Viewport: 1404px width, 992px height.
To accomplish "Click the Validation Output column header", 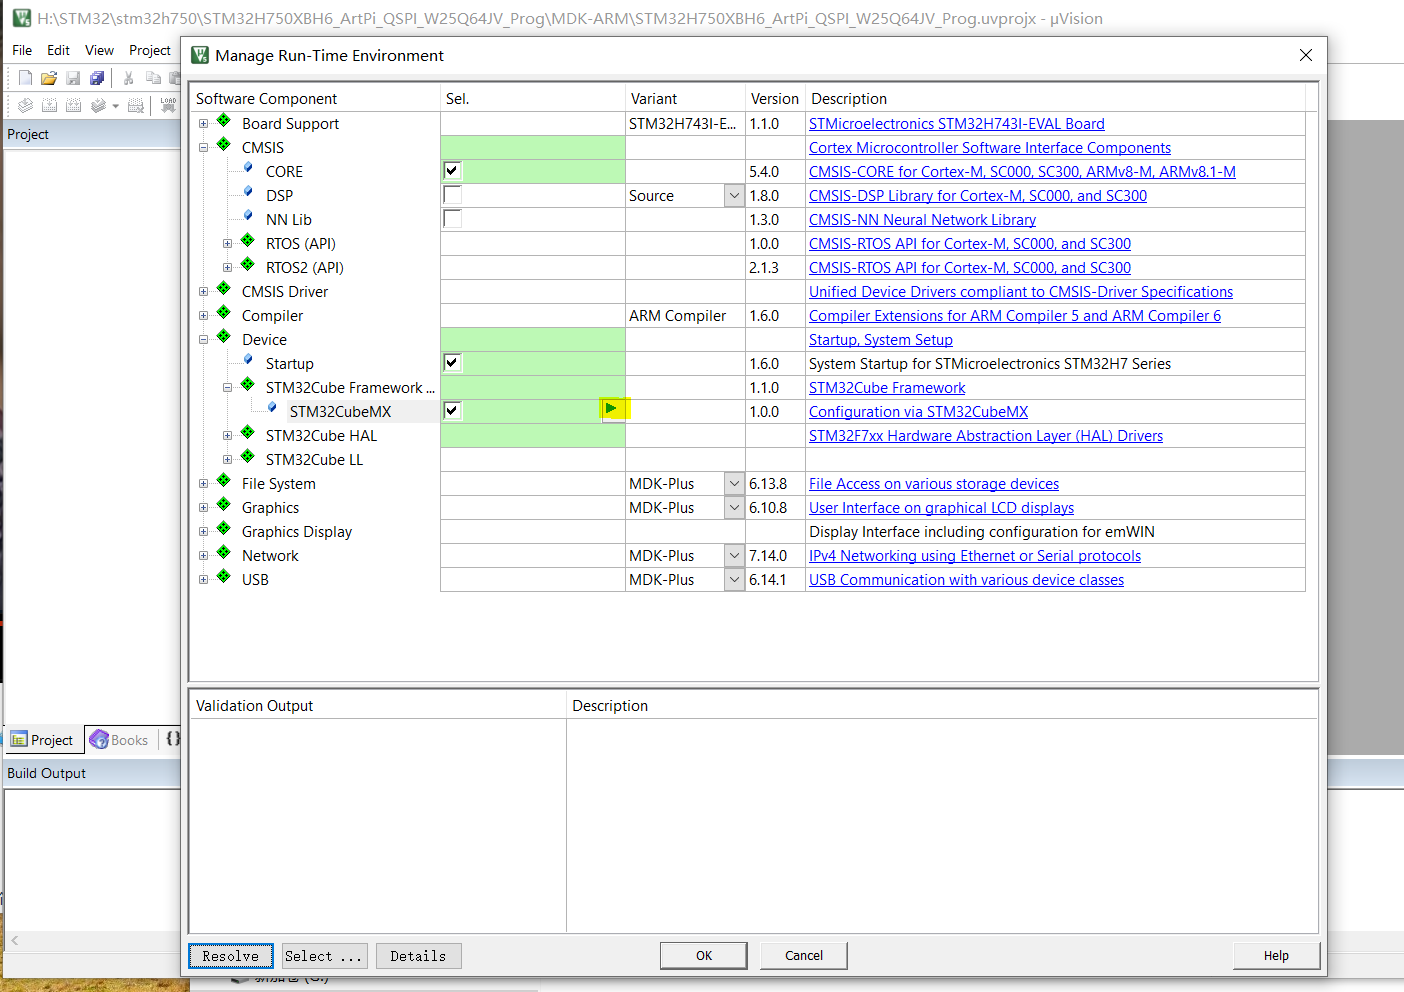I will coord(378,705).
